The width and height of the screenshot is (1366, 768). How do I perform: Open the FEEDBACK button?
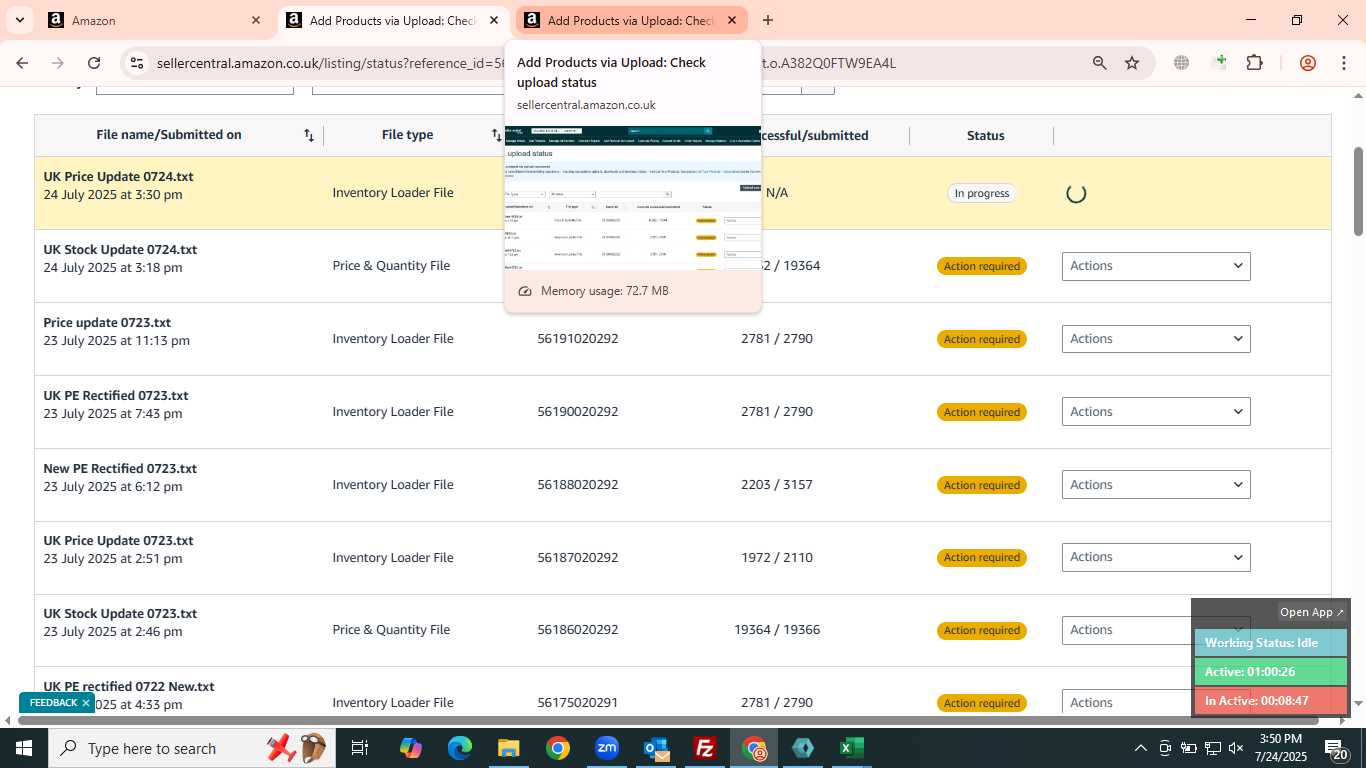point(52,703)
